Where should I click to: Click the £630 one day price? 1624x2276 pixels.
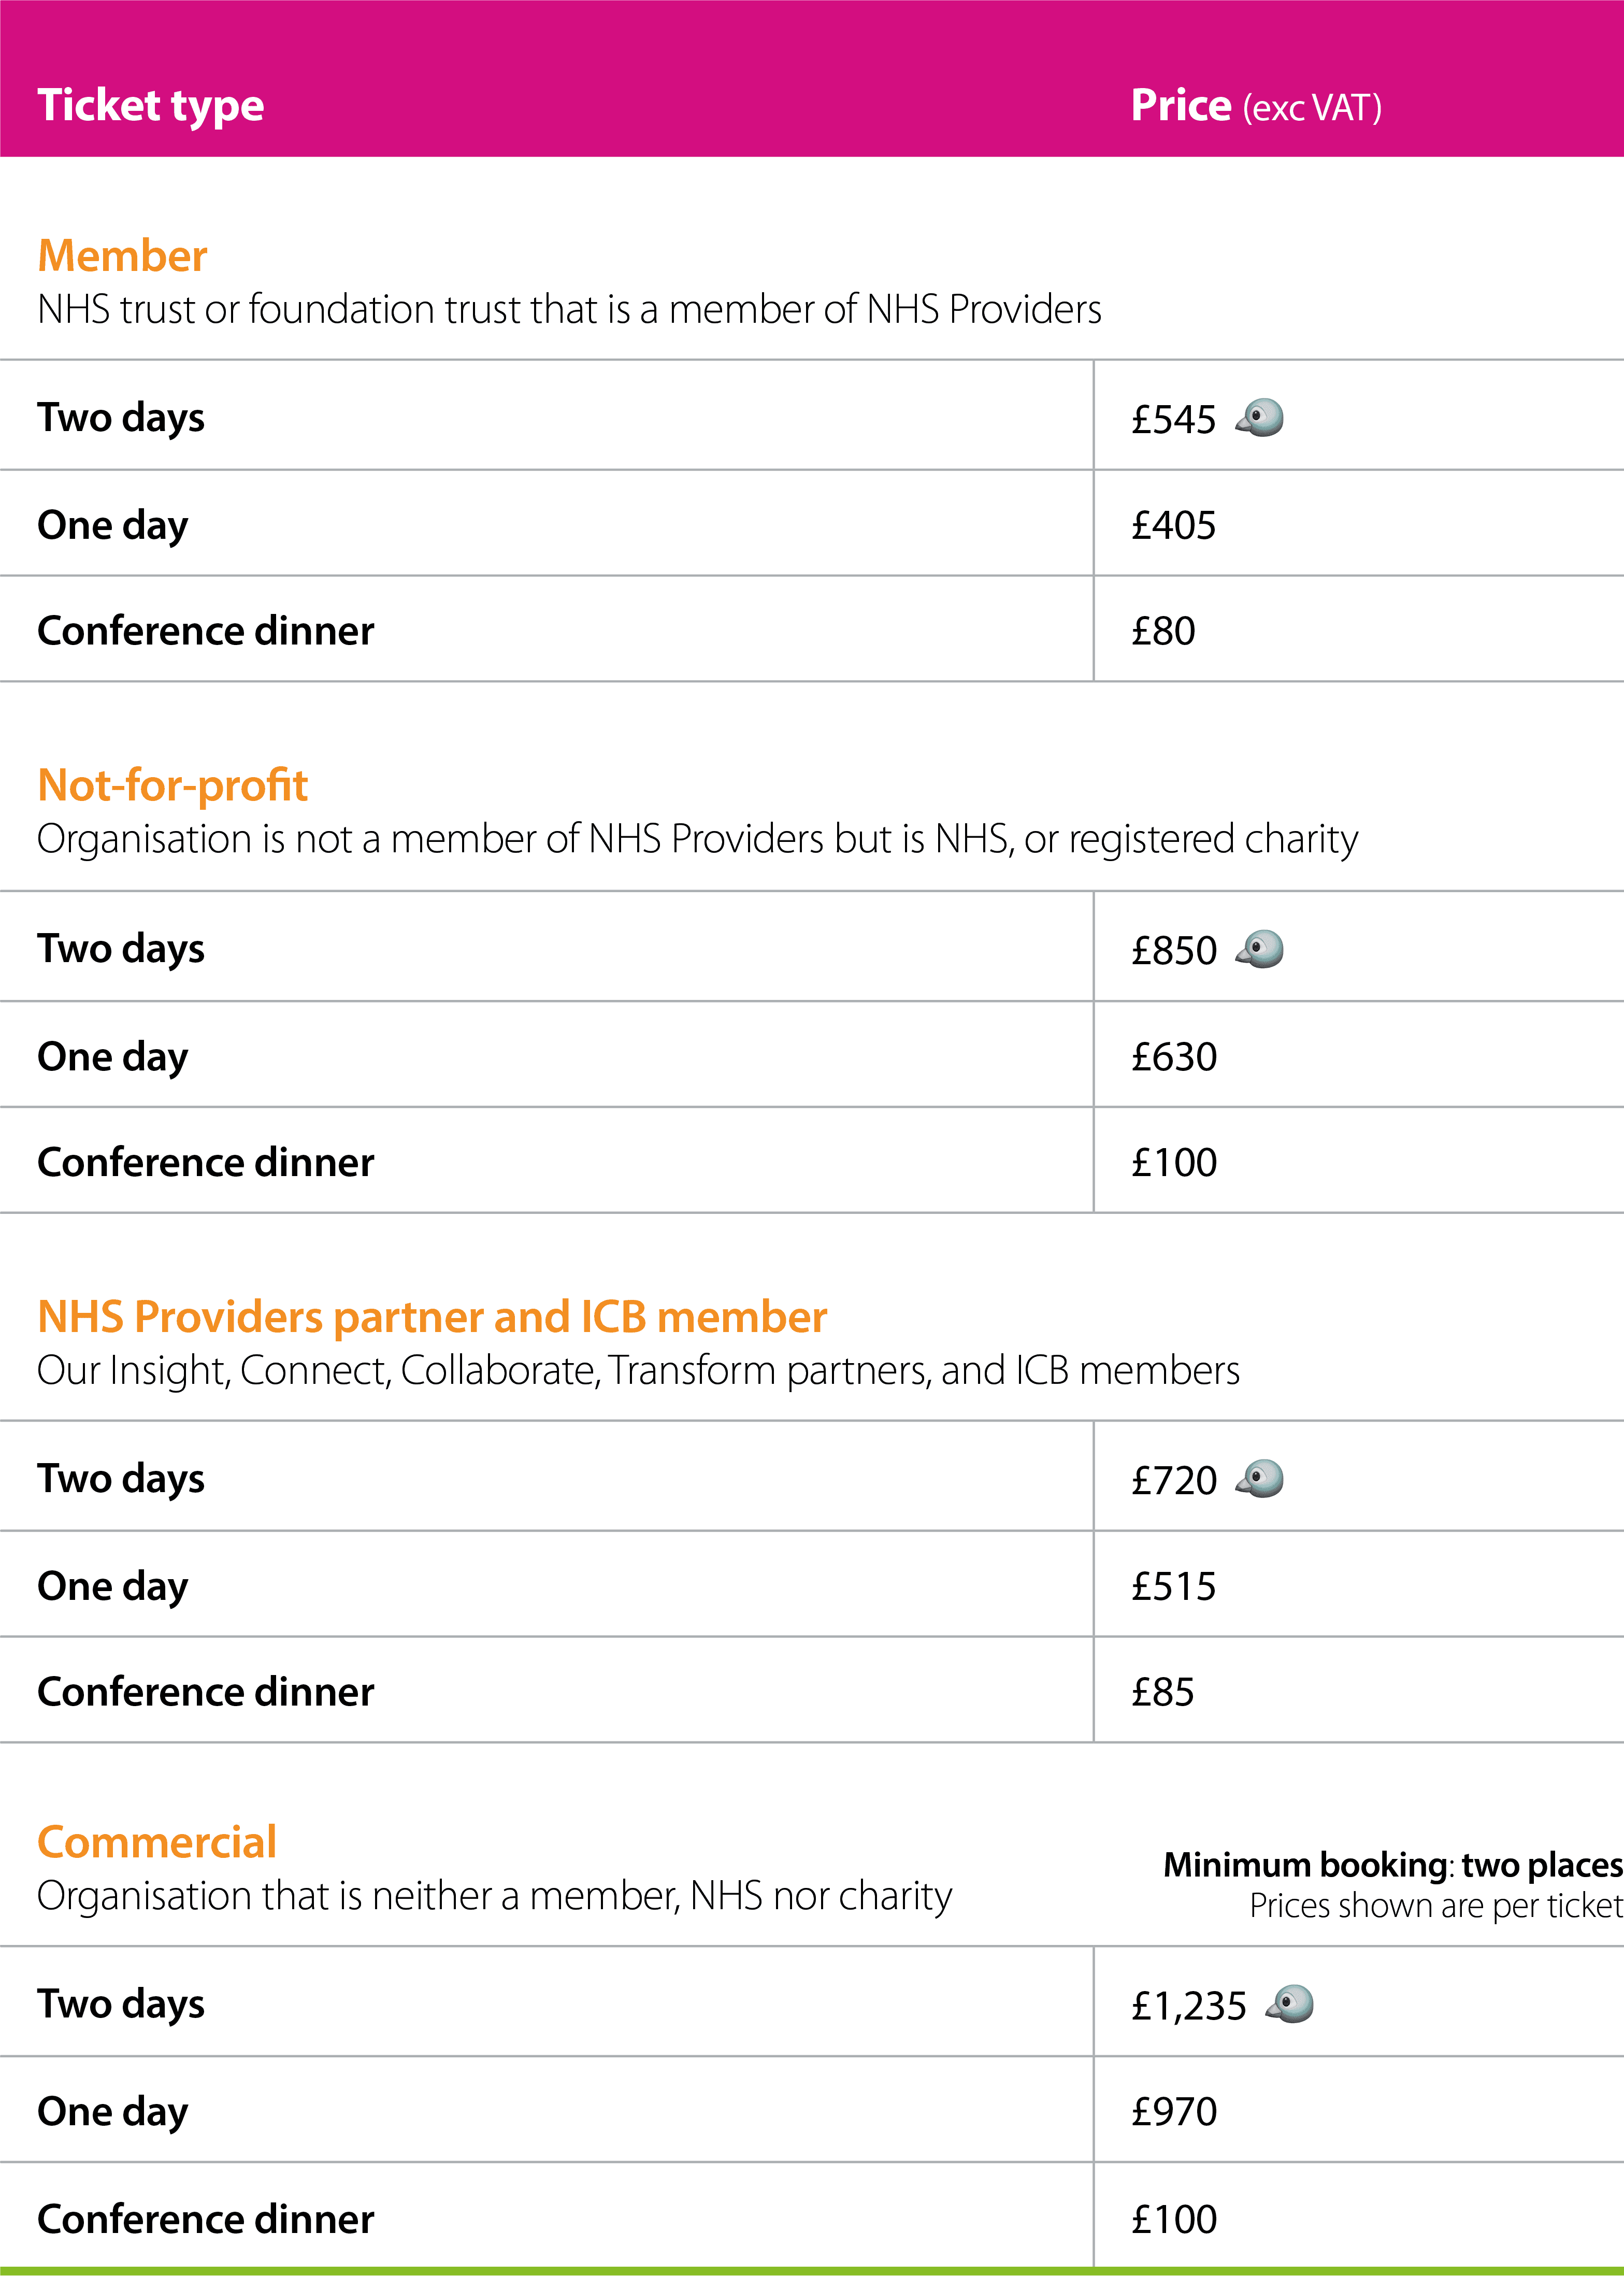pos(1174,1057)
